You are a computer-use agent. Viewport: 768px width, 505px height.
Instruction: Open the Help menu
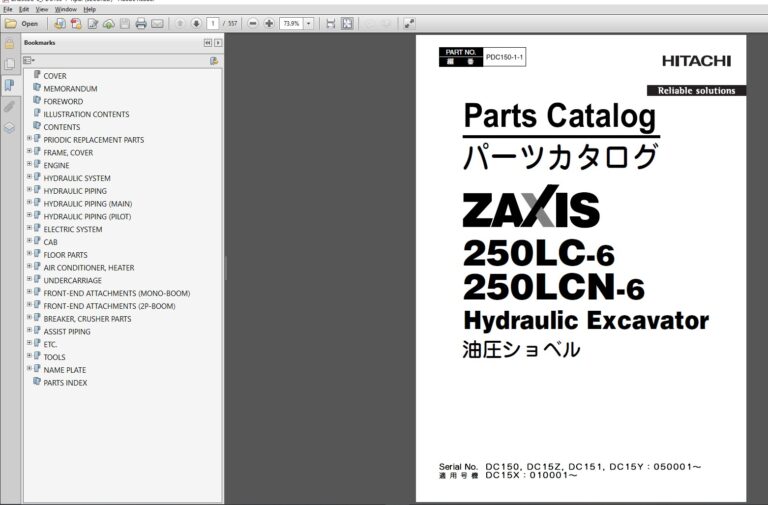click(x=90, y=9)
